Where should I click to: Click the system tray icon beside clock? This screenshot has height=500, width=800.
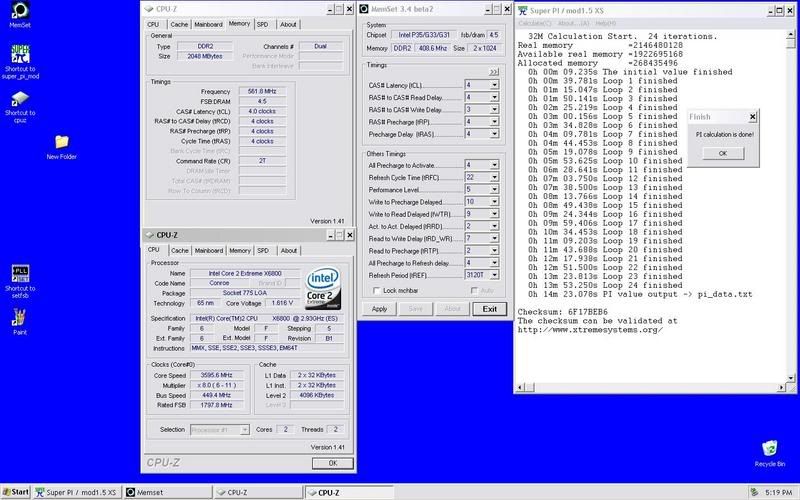pos(754,492)
